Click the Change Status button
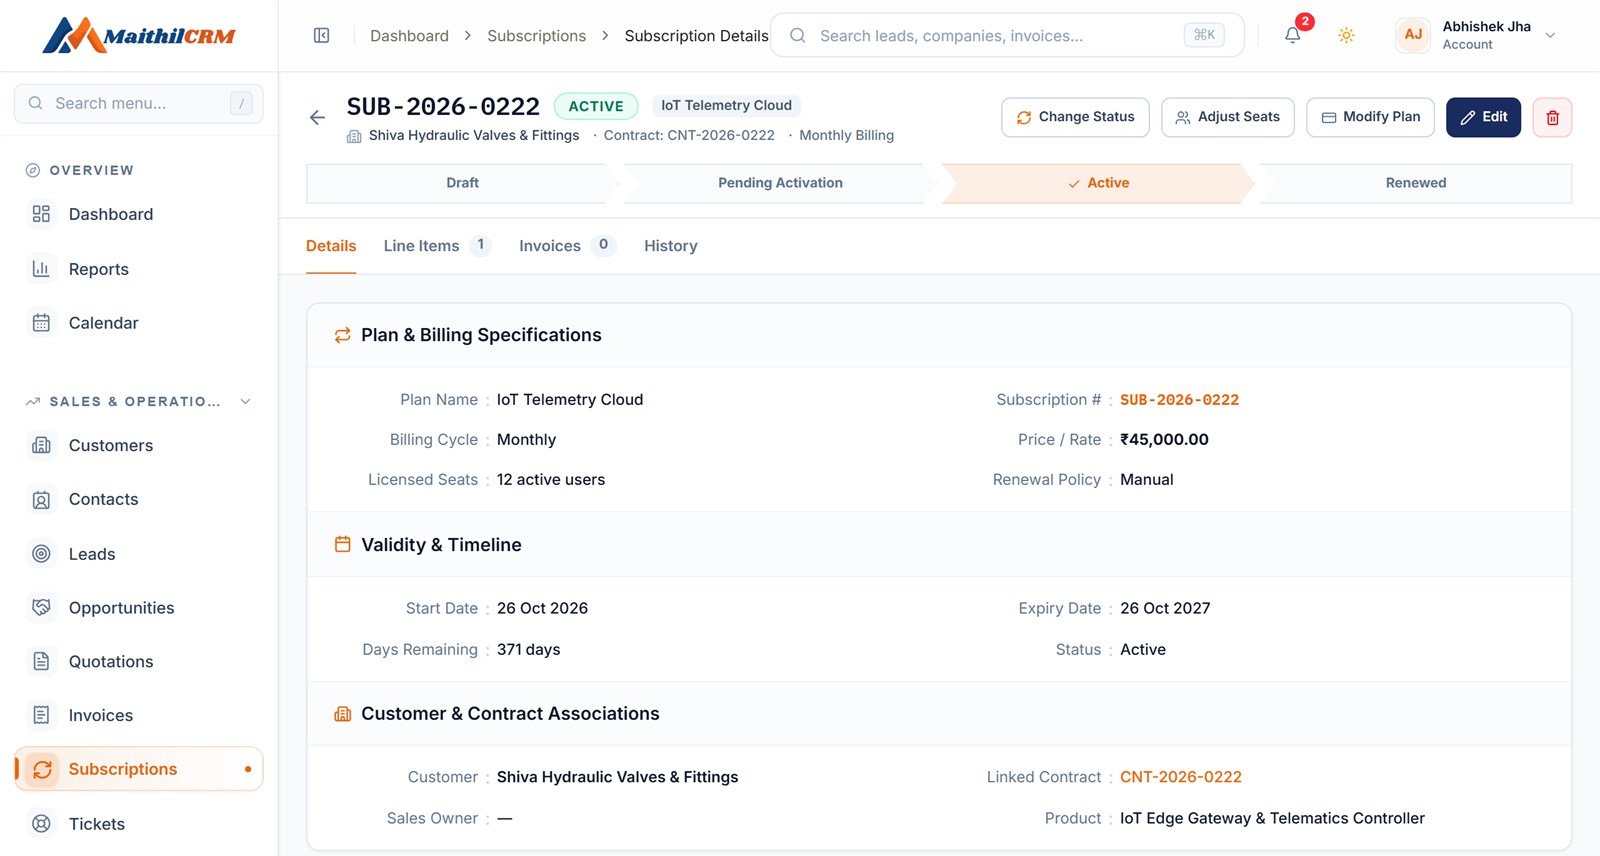This screenshot has width=1600, height=856. [x=1075, y=117]
